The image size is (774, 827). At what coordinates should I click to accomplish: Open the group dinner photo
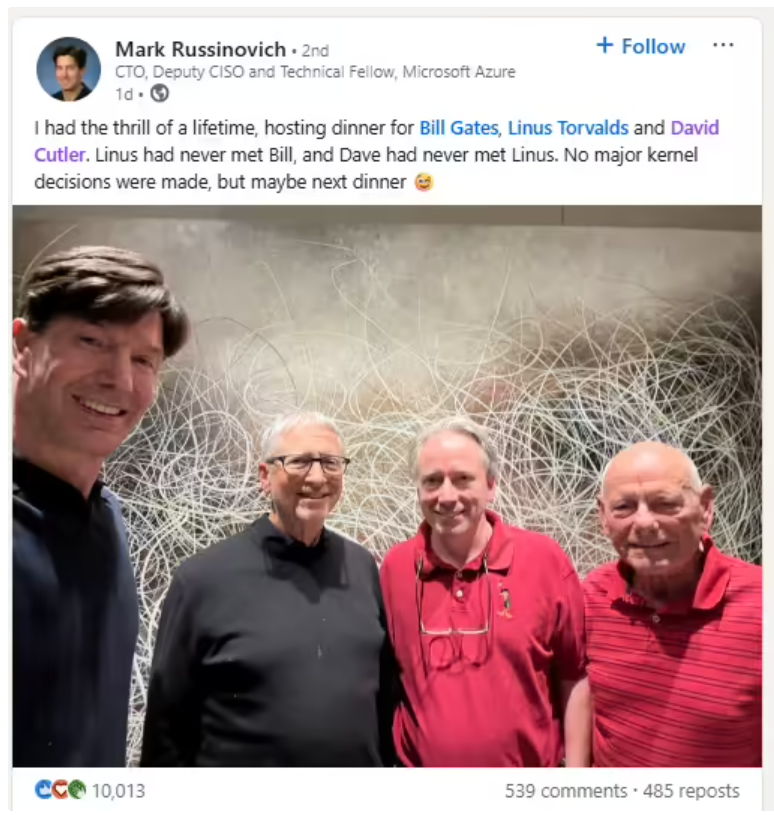tap(387, 486)
